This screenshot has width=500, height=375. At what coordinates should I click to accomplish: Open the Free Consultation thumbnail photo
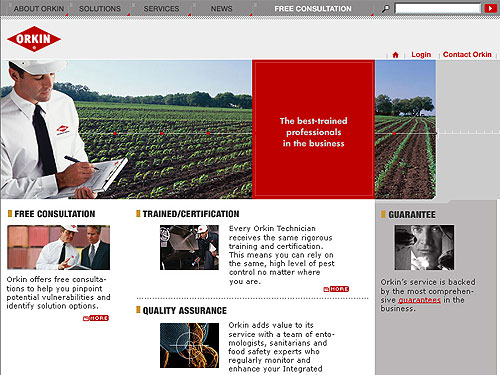pos(59,247)
